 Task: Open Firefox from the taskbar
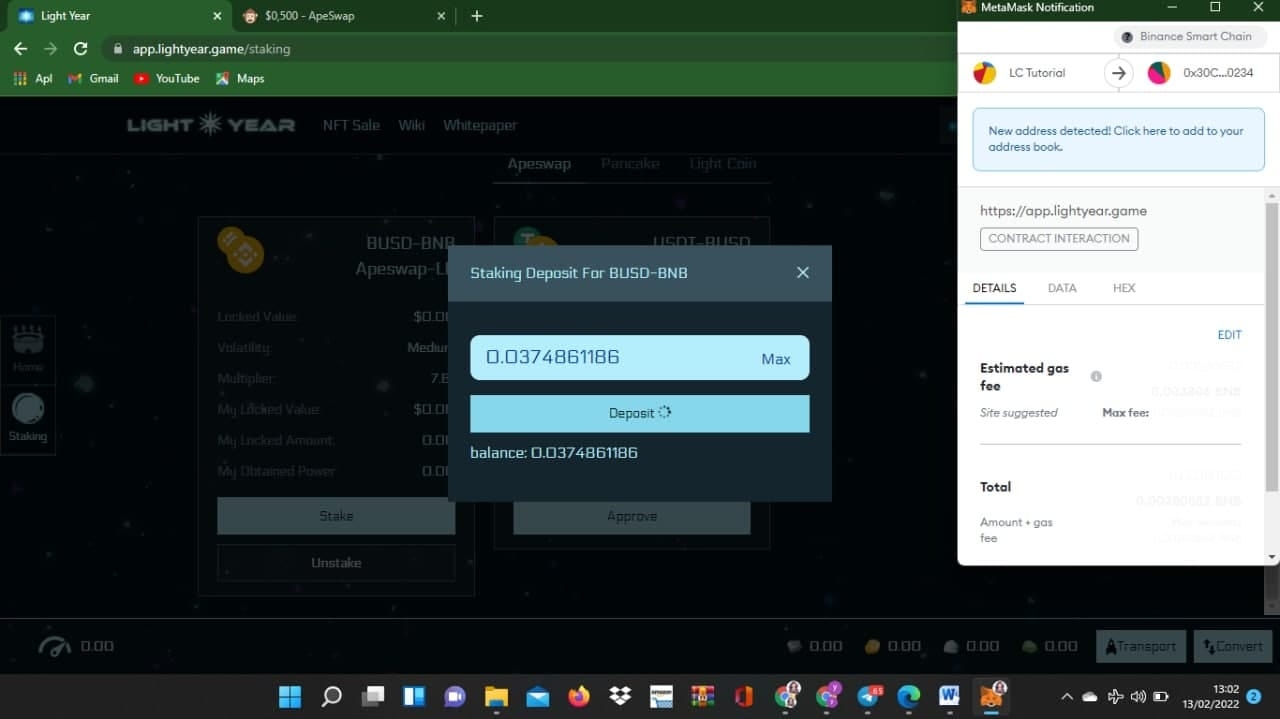[578, 696]
